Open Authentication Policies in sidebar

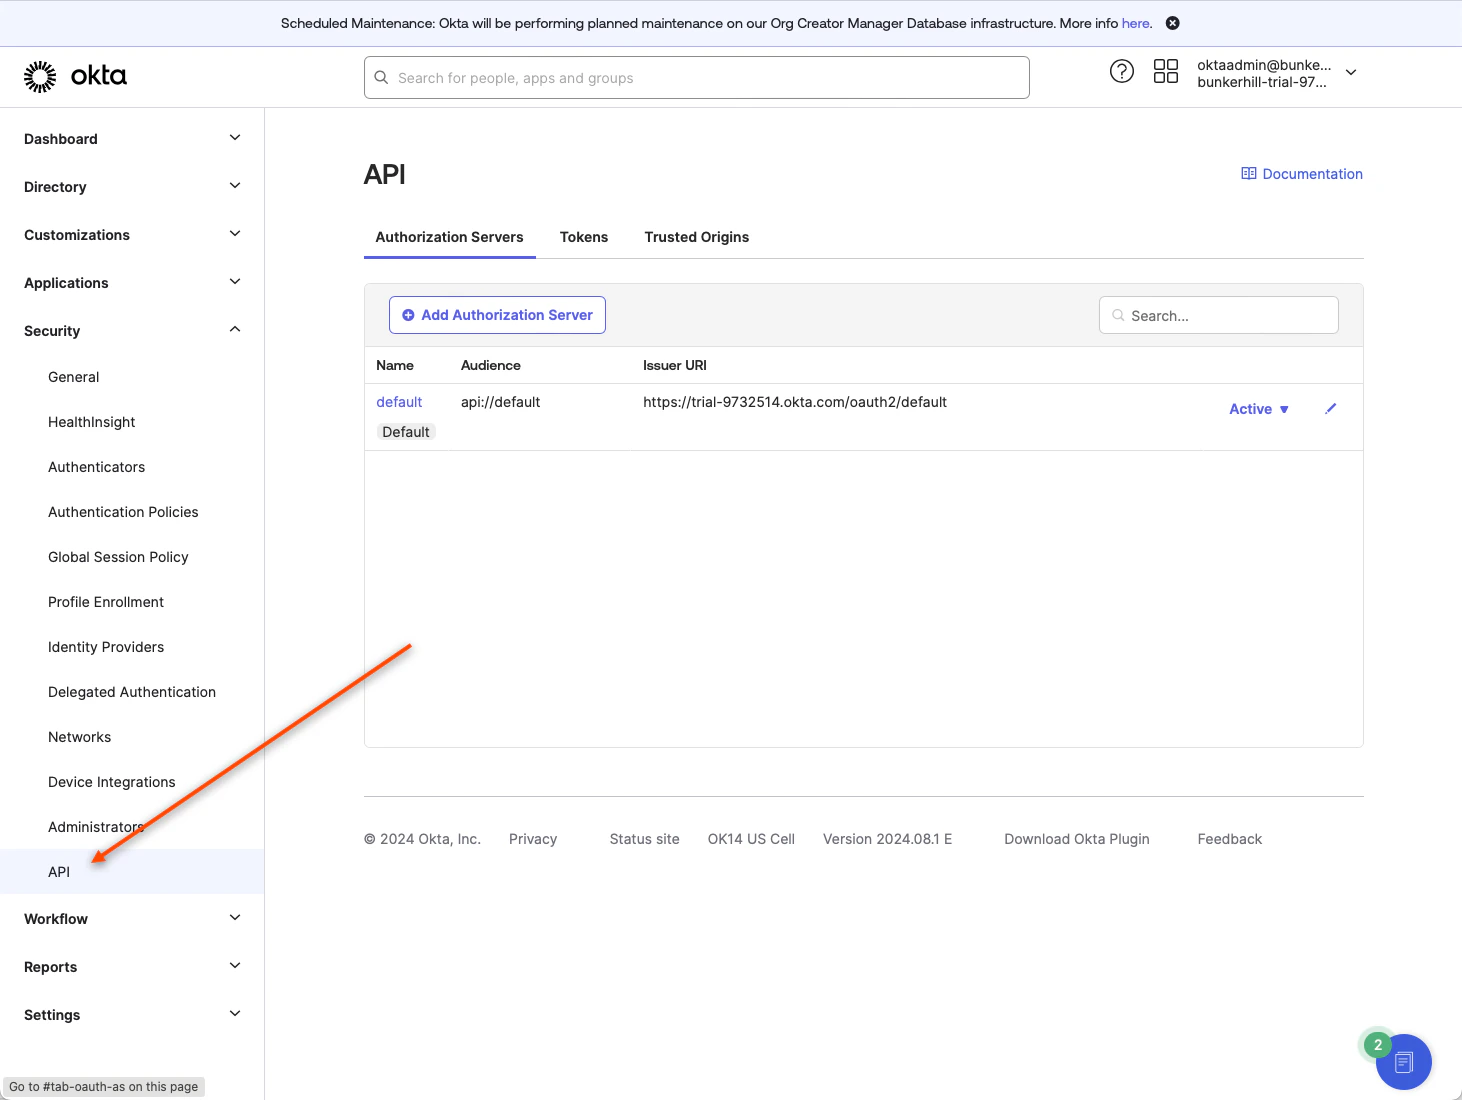tap(123, 512)
